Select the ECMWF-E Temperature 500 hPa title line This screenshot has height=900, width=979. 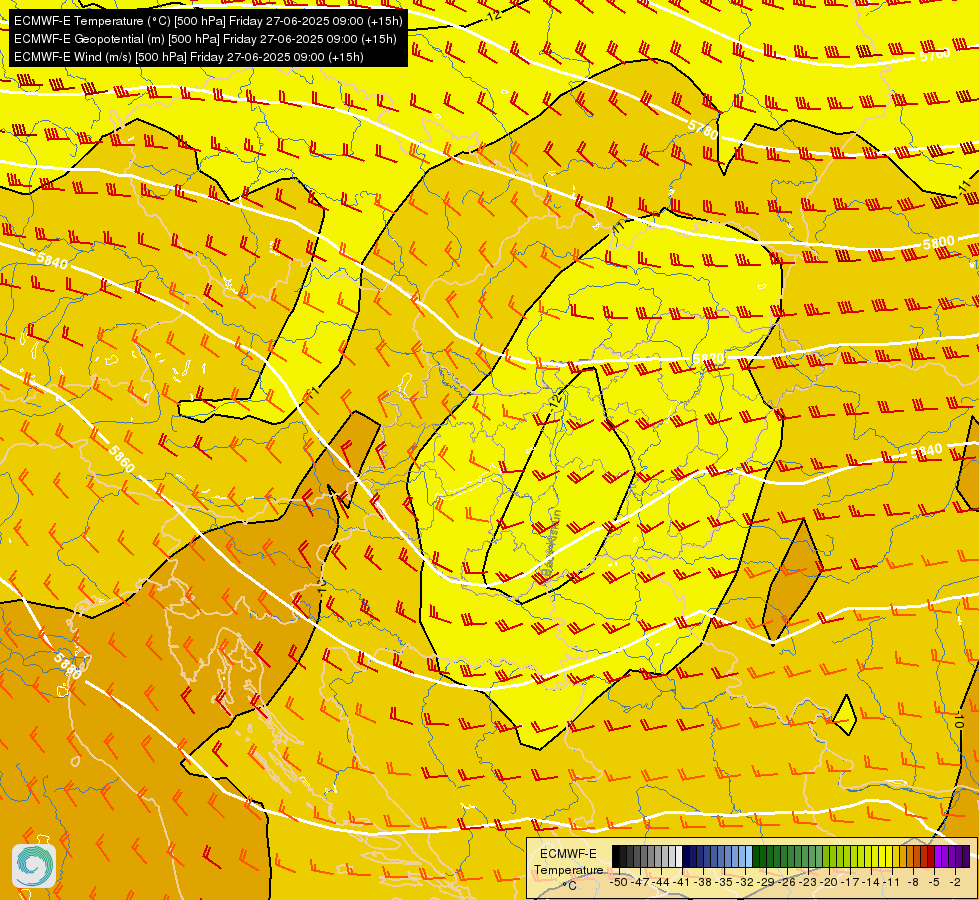(209, 21)
